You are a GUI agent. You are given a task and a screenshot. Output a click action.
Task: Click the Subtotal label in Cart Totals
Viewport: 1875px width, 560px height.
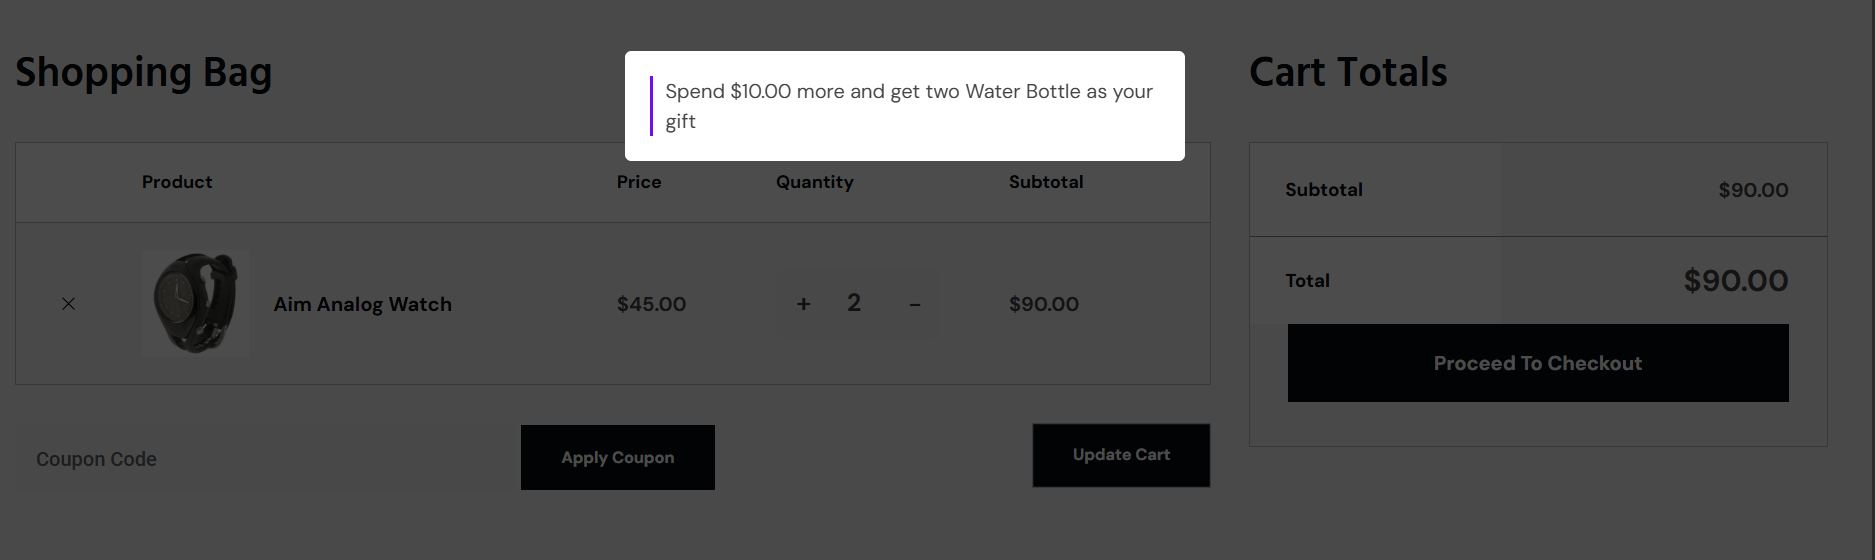click(x=1324, y=190)
